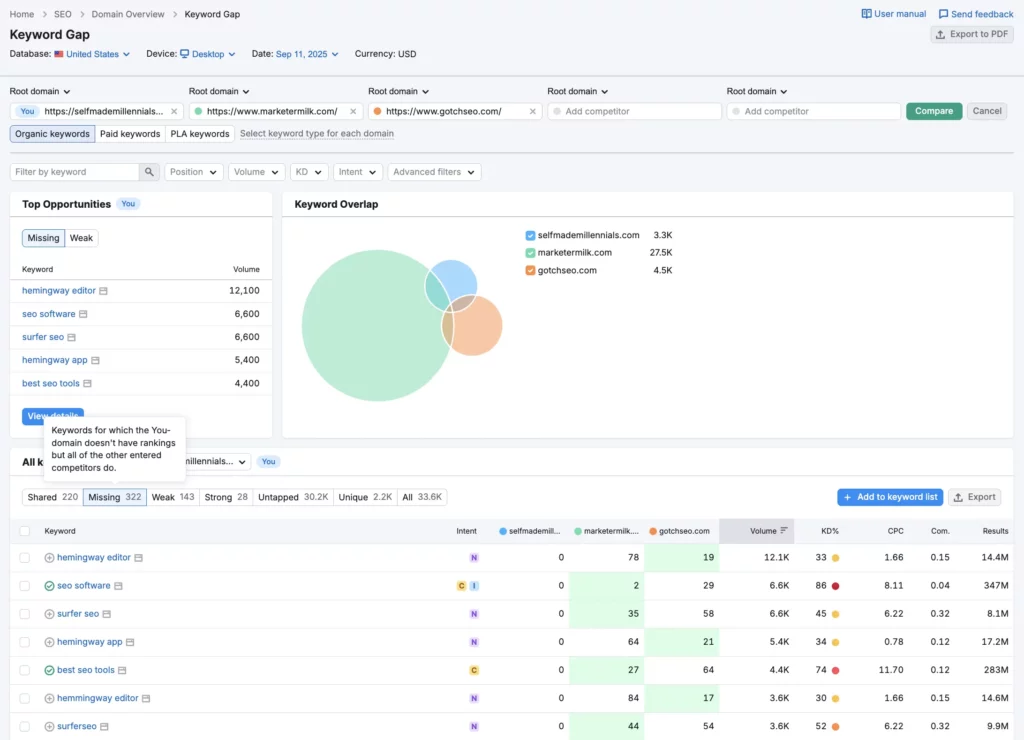Click the Export to PDF icon
Viewport: 1024px width, 740px height.
(943, 33)
